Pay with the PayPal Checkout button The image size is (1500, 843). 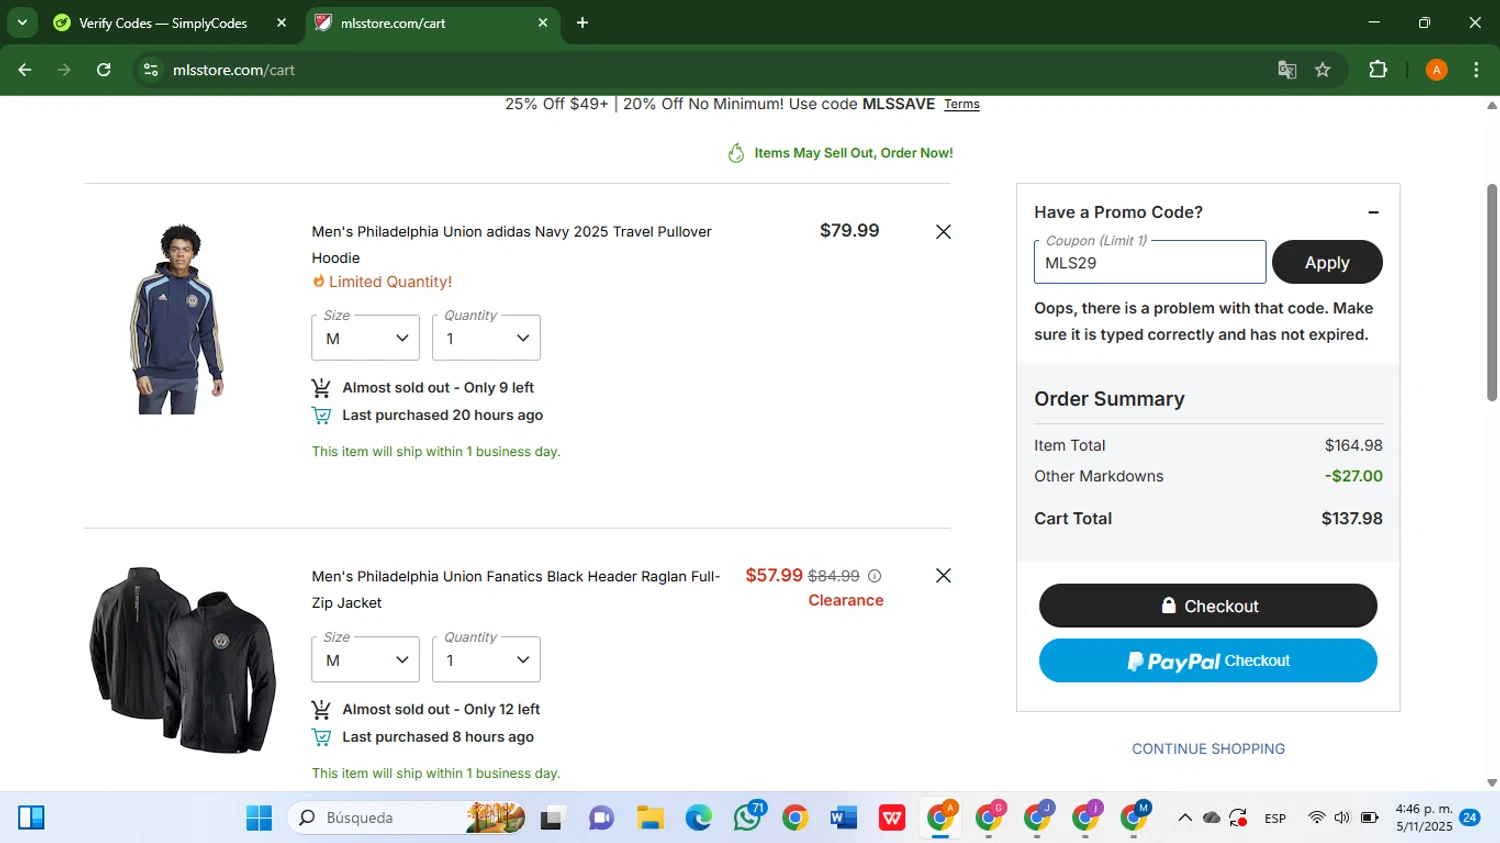1208,661
